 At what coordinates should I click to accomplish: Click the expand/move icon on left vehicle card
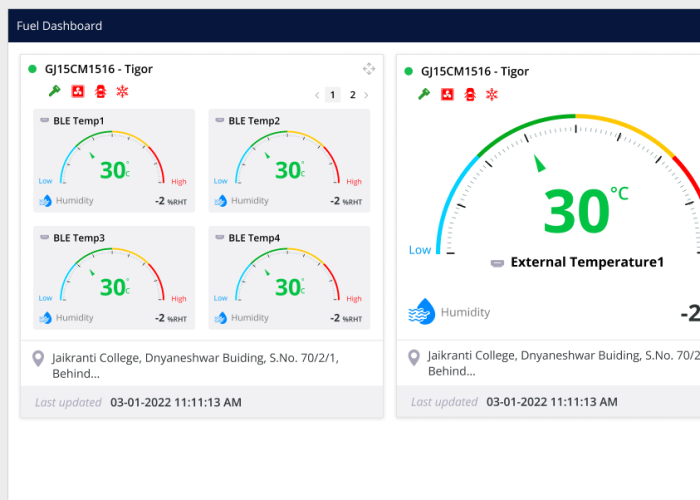[369, 69]
